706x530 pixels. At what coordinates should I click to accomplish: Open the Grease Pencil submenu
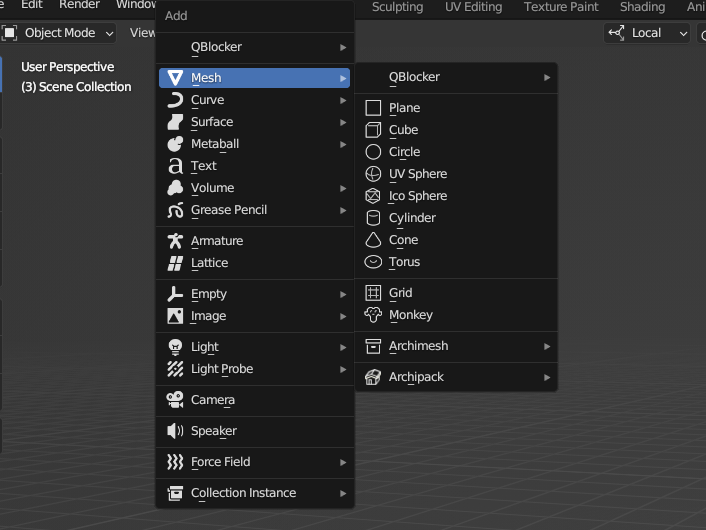[x=254, y=210]
